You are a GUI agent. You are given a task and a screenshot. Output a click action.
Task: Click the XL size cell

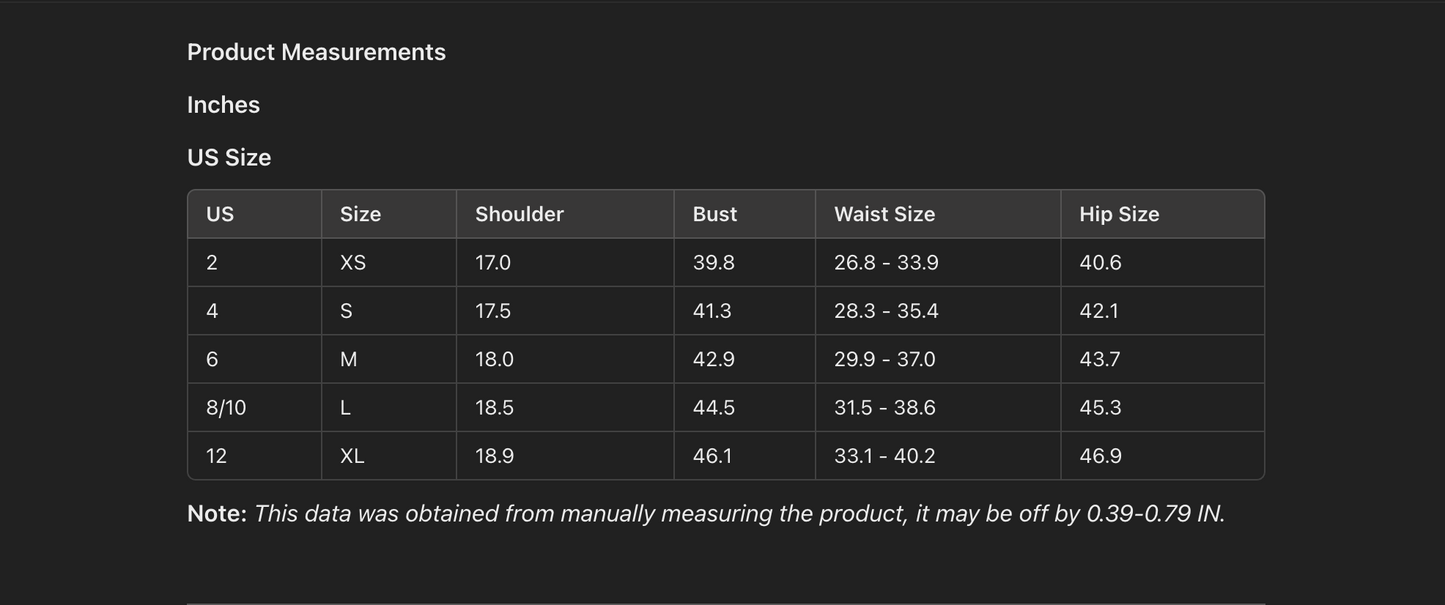[352, 456]
